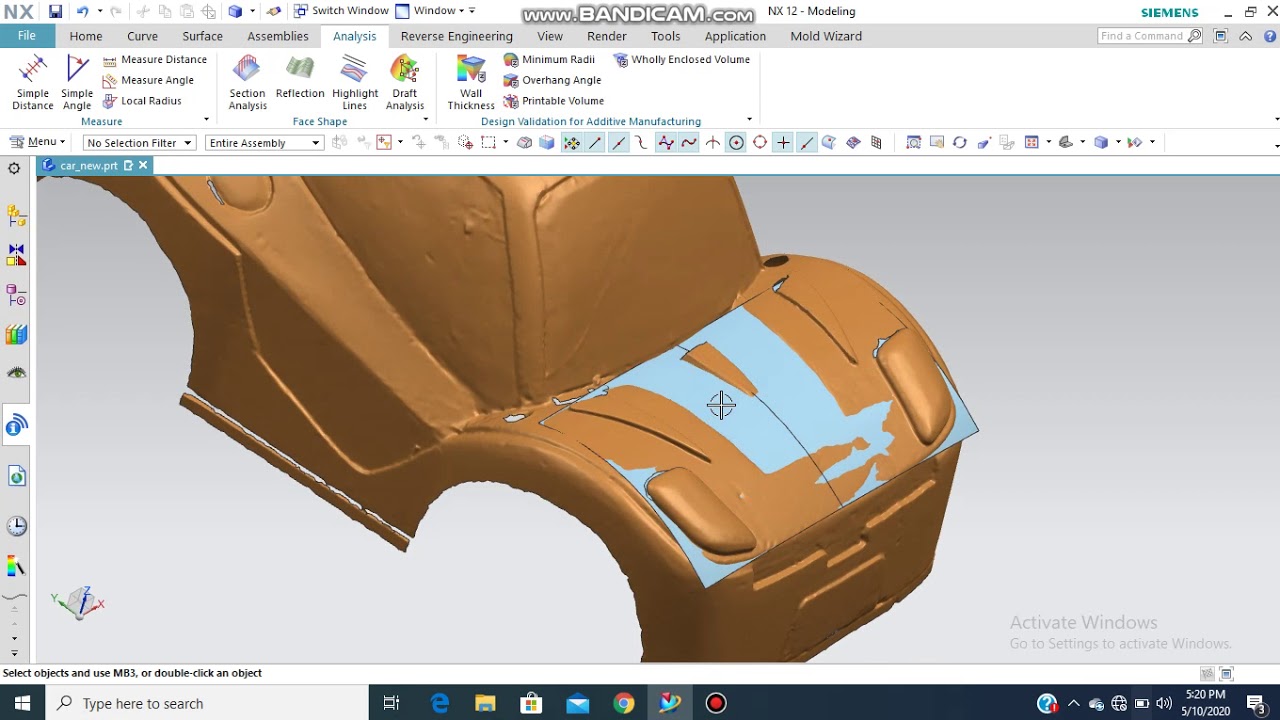Expand the Face Shape group options arrow
1280x720 pixels.
[x=425, y=120]
